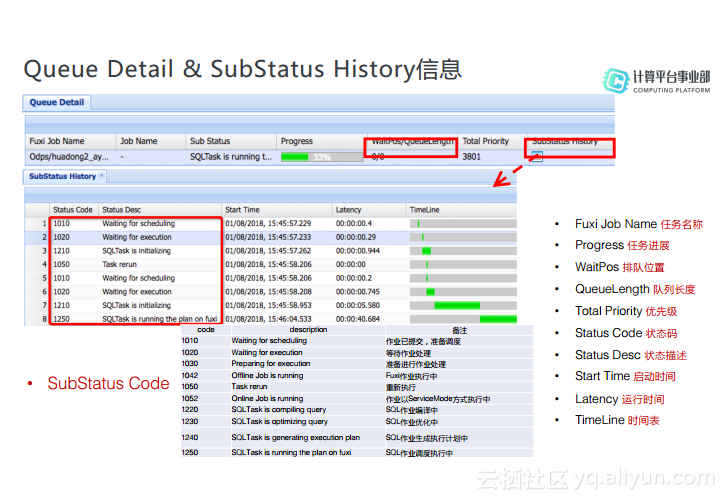
Task: Click code 1052 in the code table
Action: [x=190, y=398]
